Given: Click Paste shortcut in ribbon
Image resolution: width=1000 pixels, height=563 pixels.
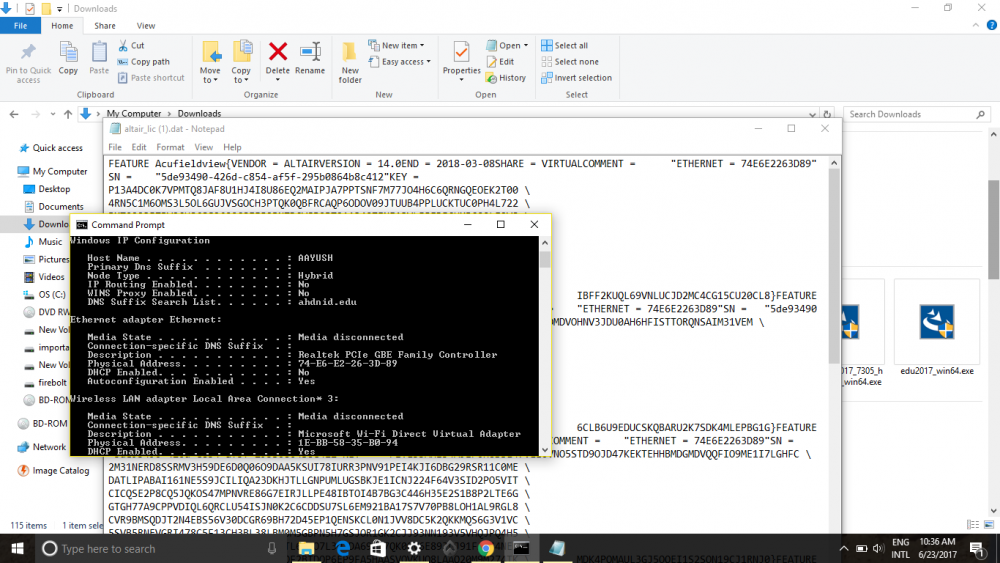Looking at the screenshot, I should pos(151,78).
